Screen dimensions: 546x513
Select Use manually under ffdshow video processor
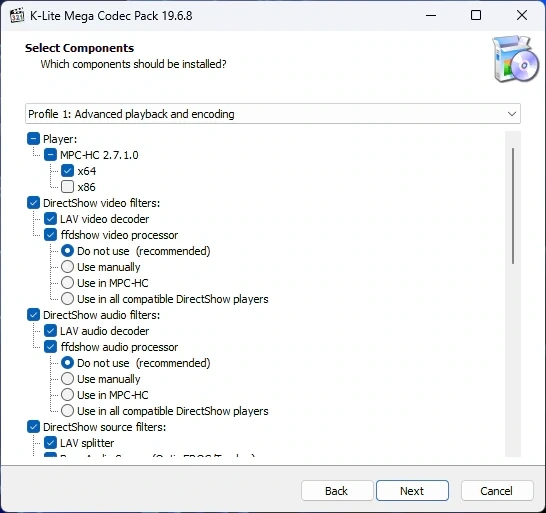67,267
